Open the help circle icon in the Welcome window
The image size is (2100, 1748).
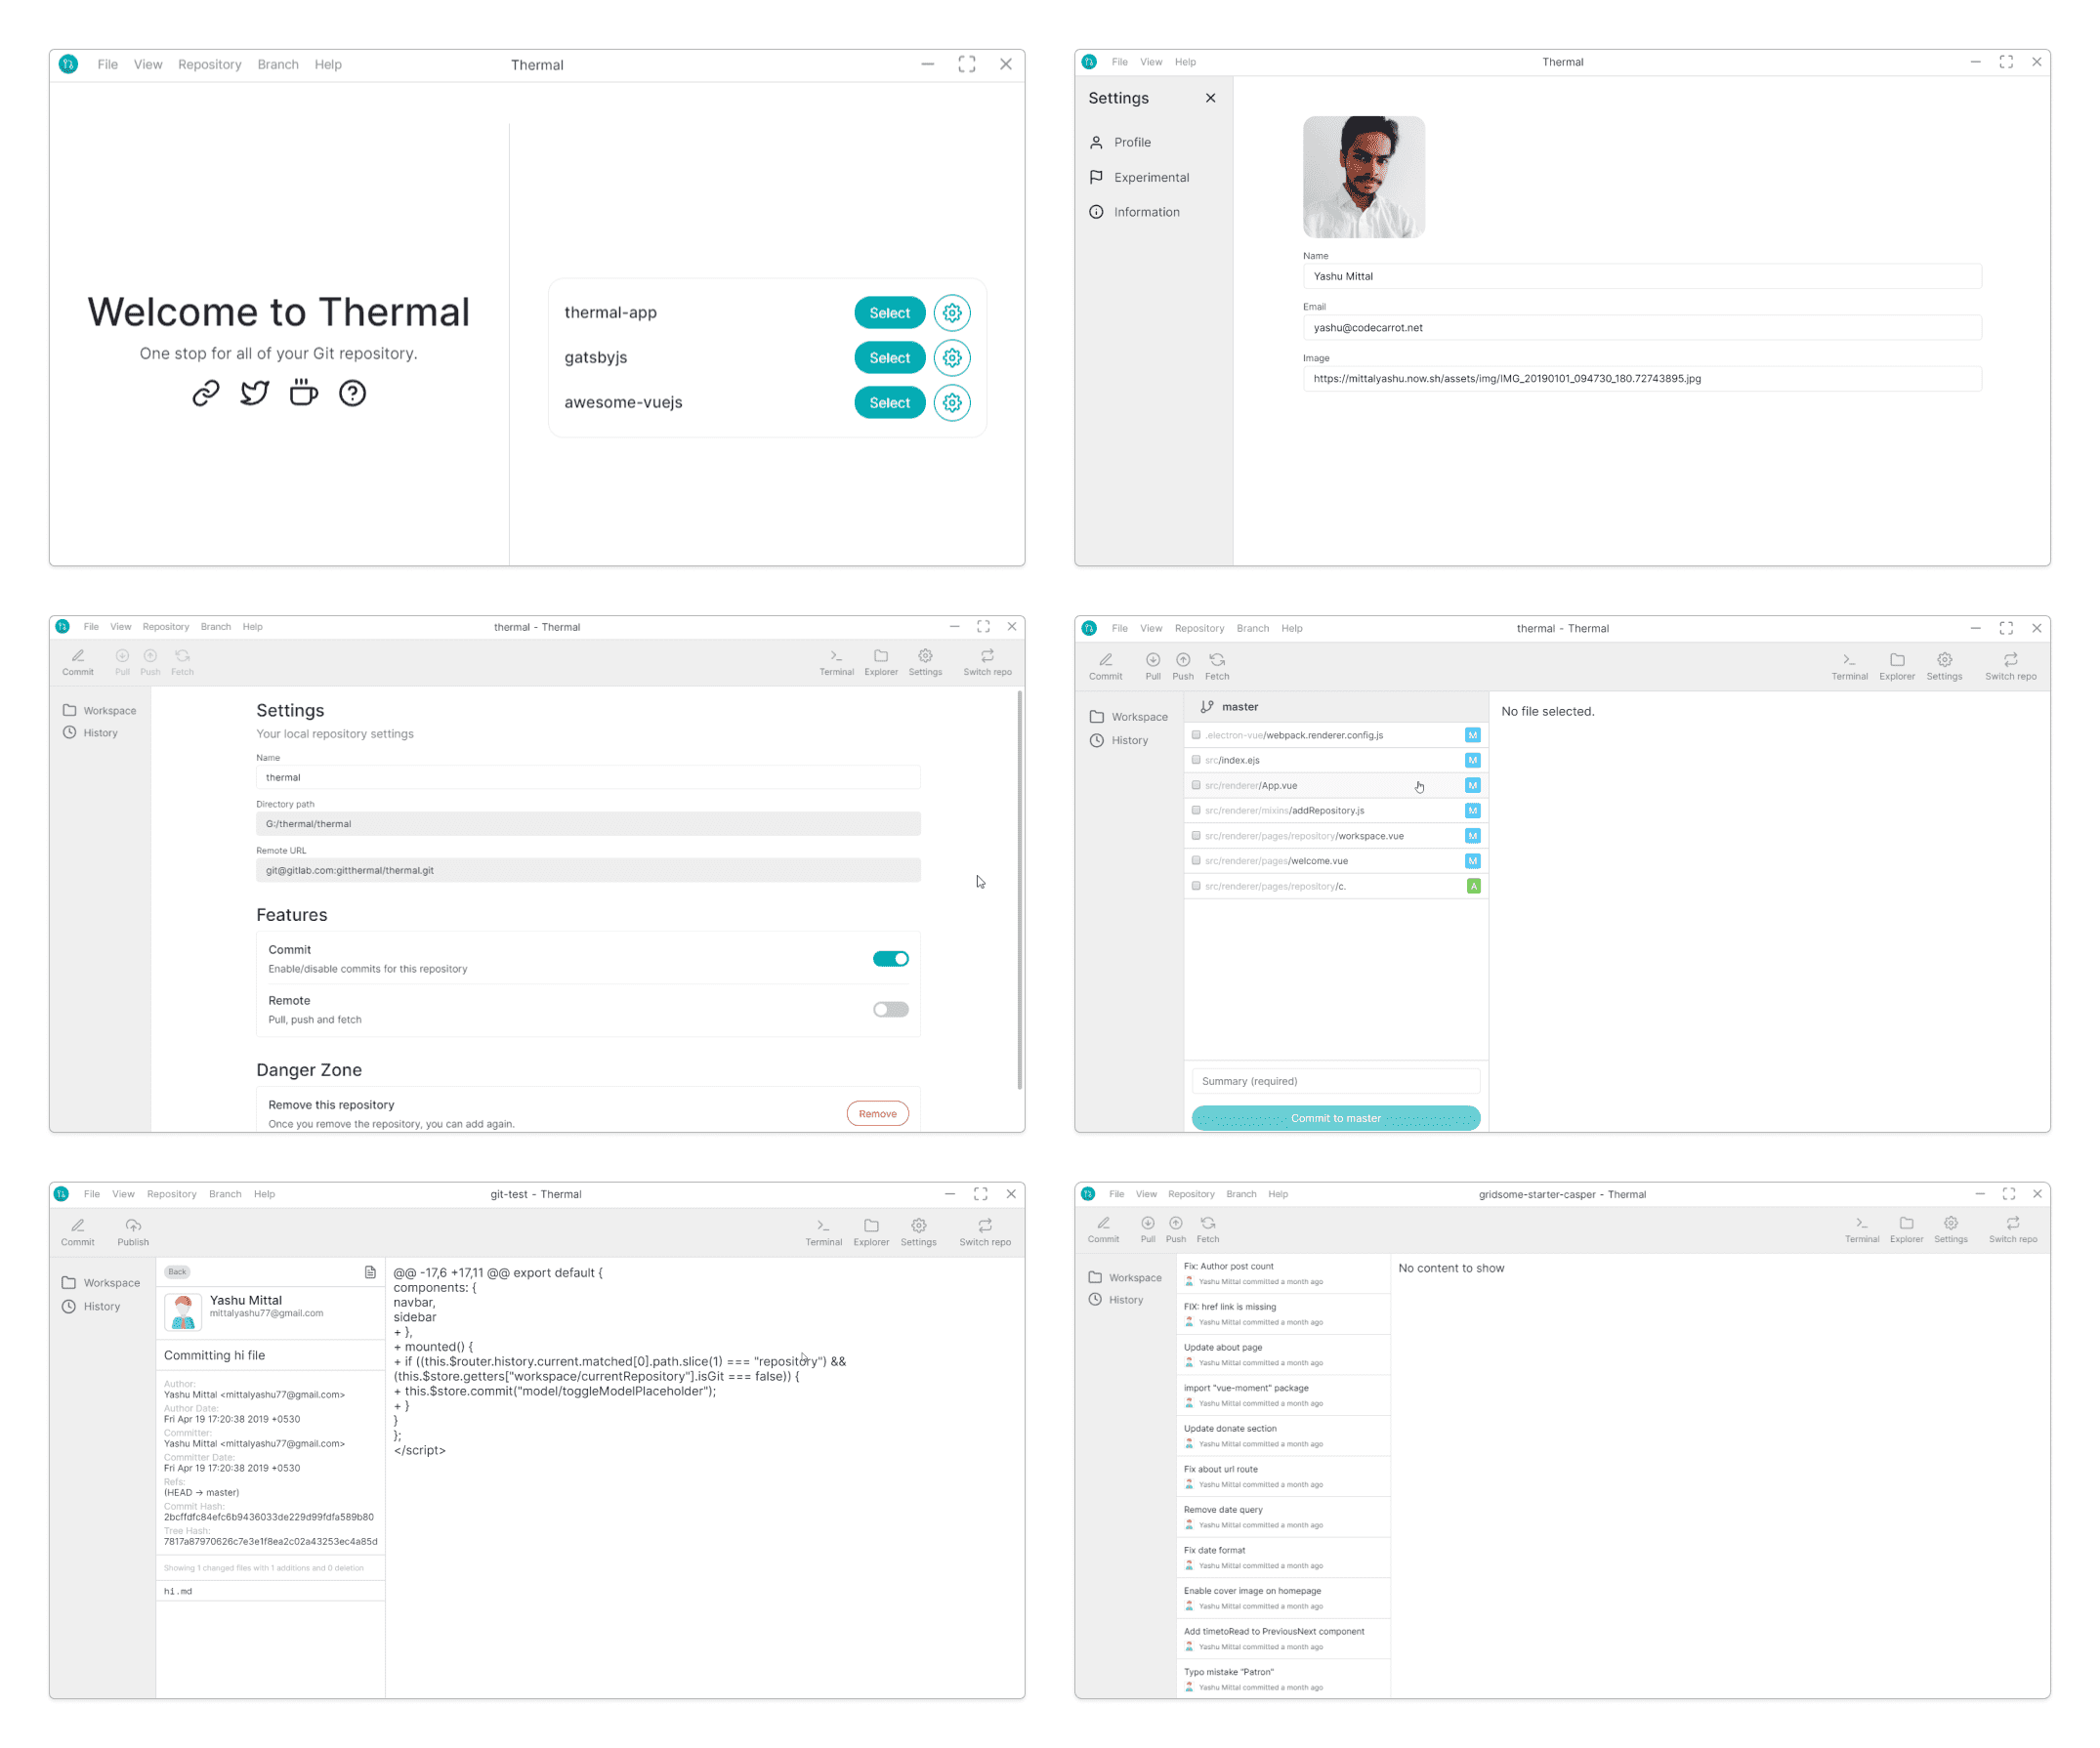tap(352, 393)
